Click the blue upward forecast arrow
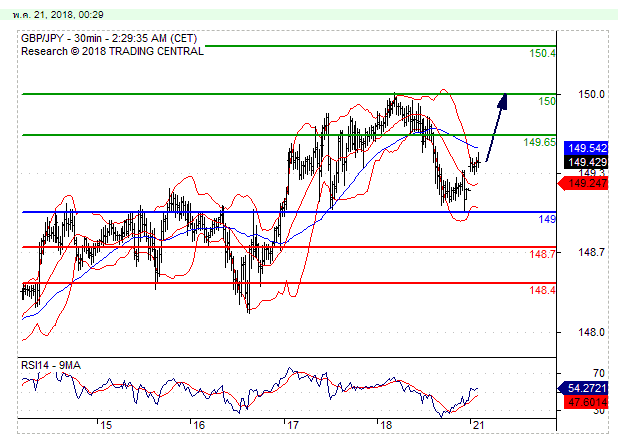The width and height of the screenshot is (618, 446). point(497,122)
